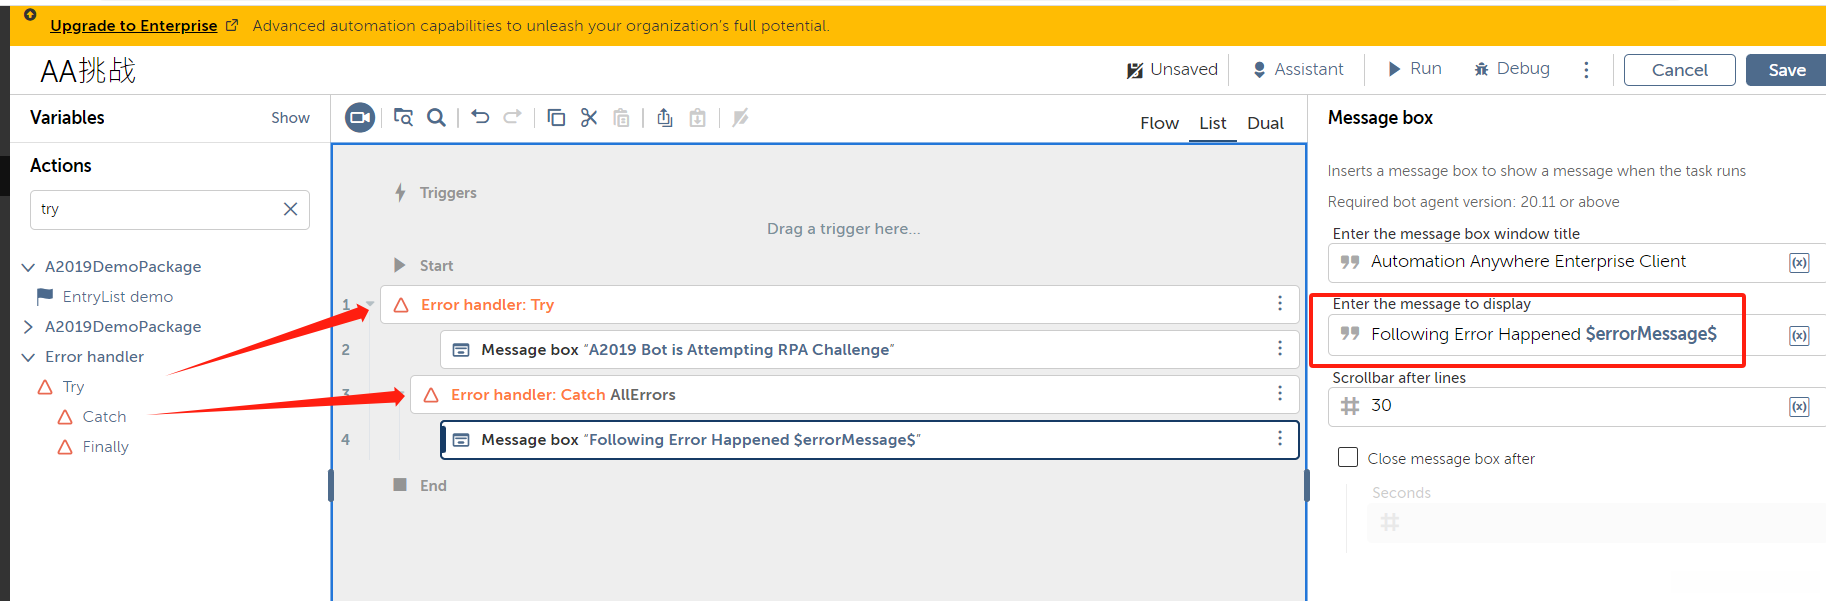Clear the actions search field
Screen dimensions: 1826x601
pyautogui.click(x=290, y=209)
